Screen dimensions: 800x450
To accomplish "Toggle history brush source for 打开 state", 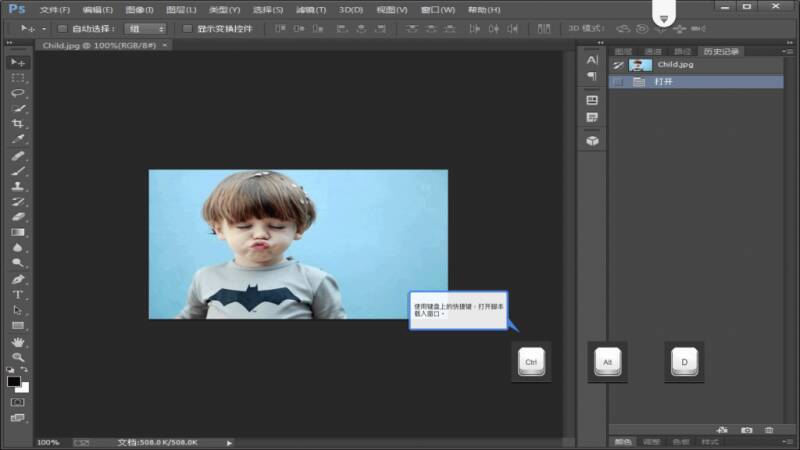I will pyautogui.click(x=618, y=82).
